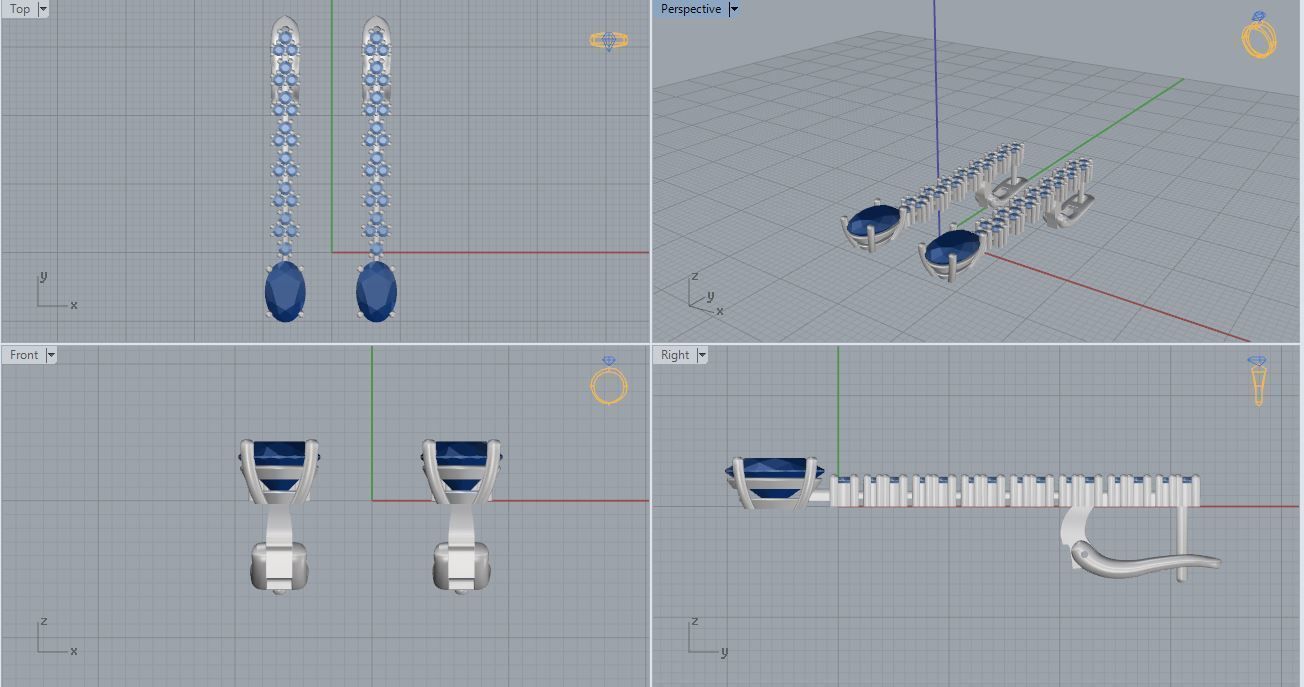This screenshot has height=687, width=1304.
Task: Click the orange ring icon in Top viewport
Action: click(609, 41)
